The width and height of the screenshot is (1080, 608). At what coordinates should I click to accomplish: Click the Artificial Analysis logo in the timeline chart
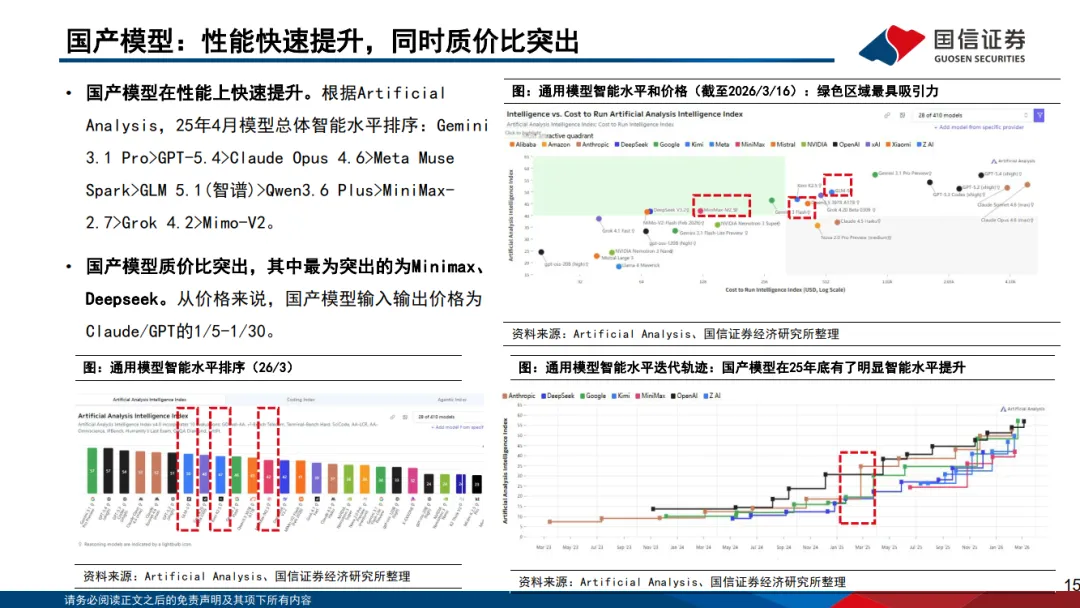[1023, 409]
